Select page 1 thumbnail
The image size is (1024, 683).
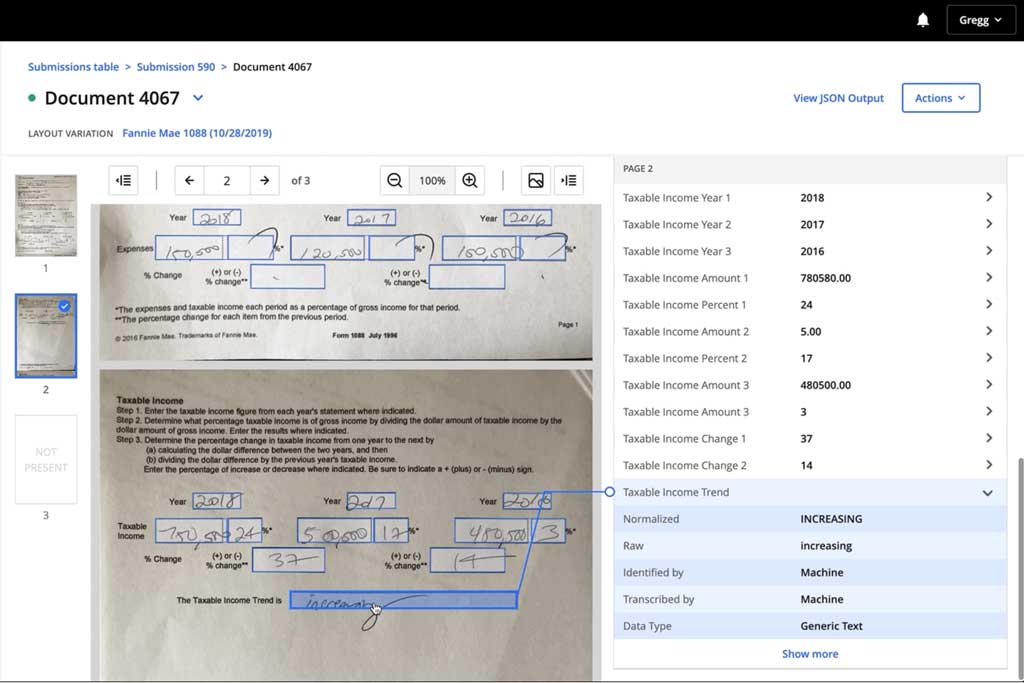pyautogui.click(x=46, y=215)
